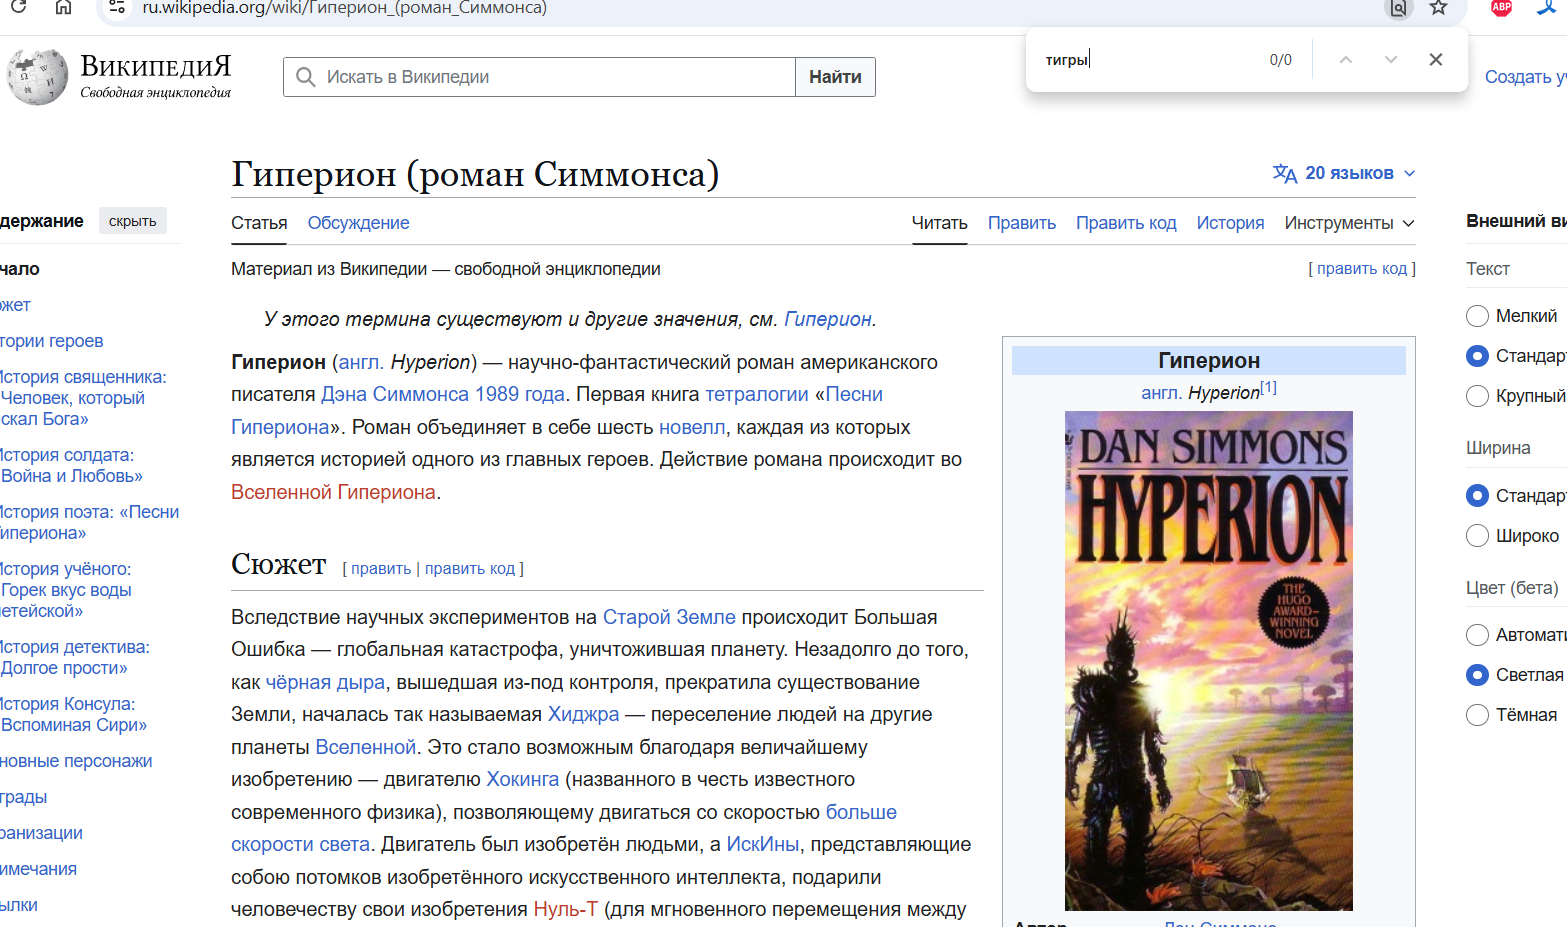The height and width of the screenshot is (927, 1567).
Task: Bookmark this page with the star icon
Action: click(1438, 8)
